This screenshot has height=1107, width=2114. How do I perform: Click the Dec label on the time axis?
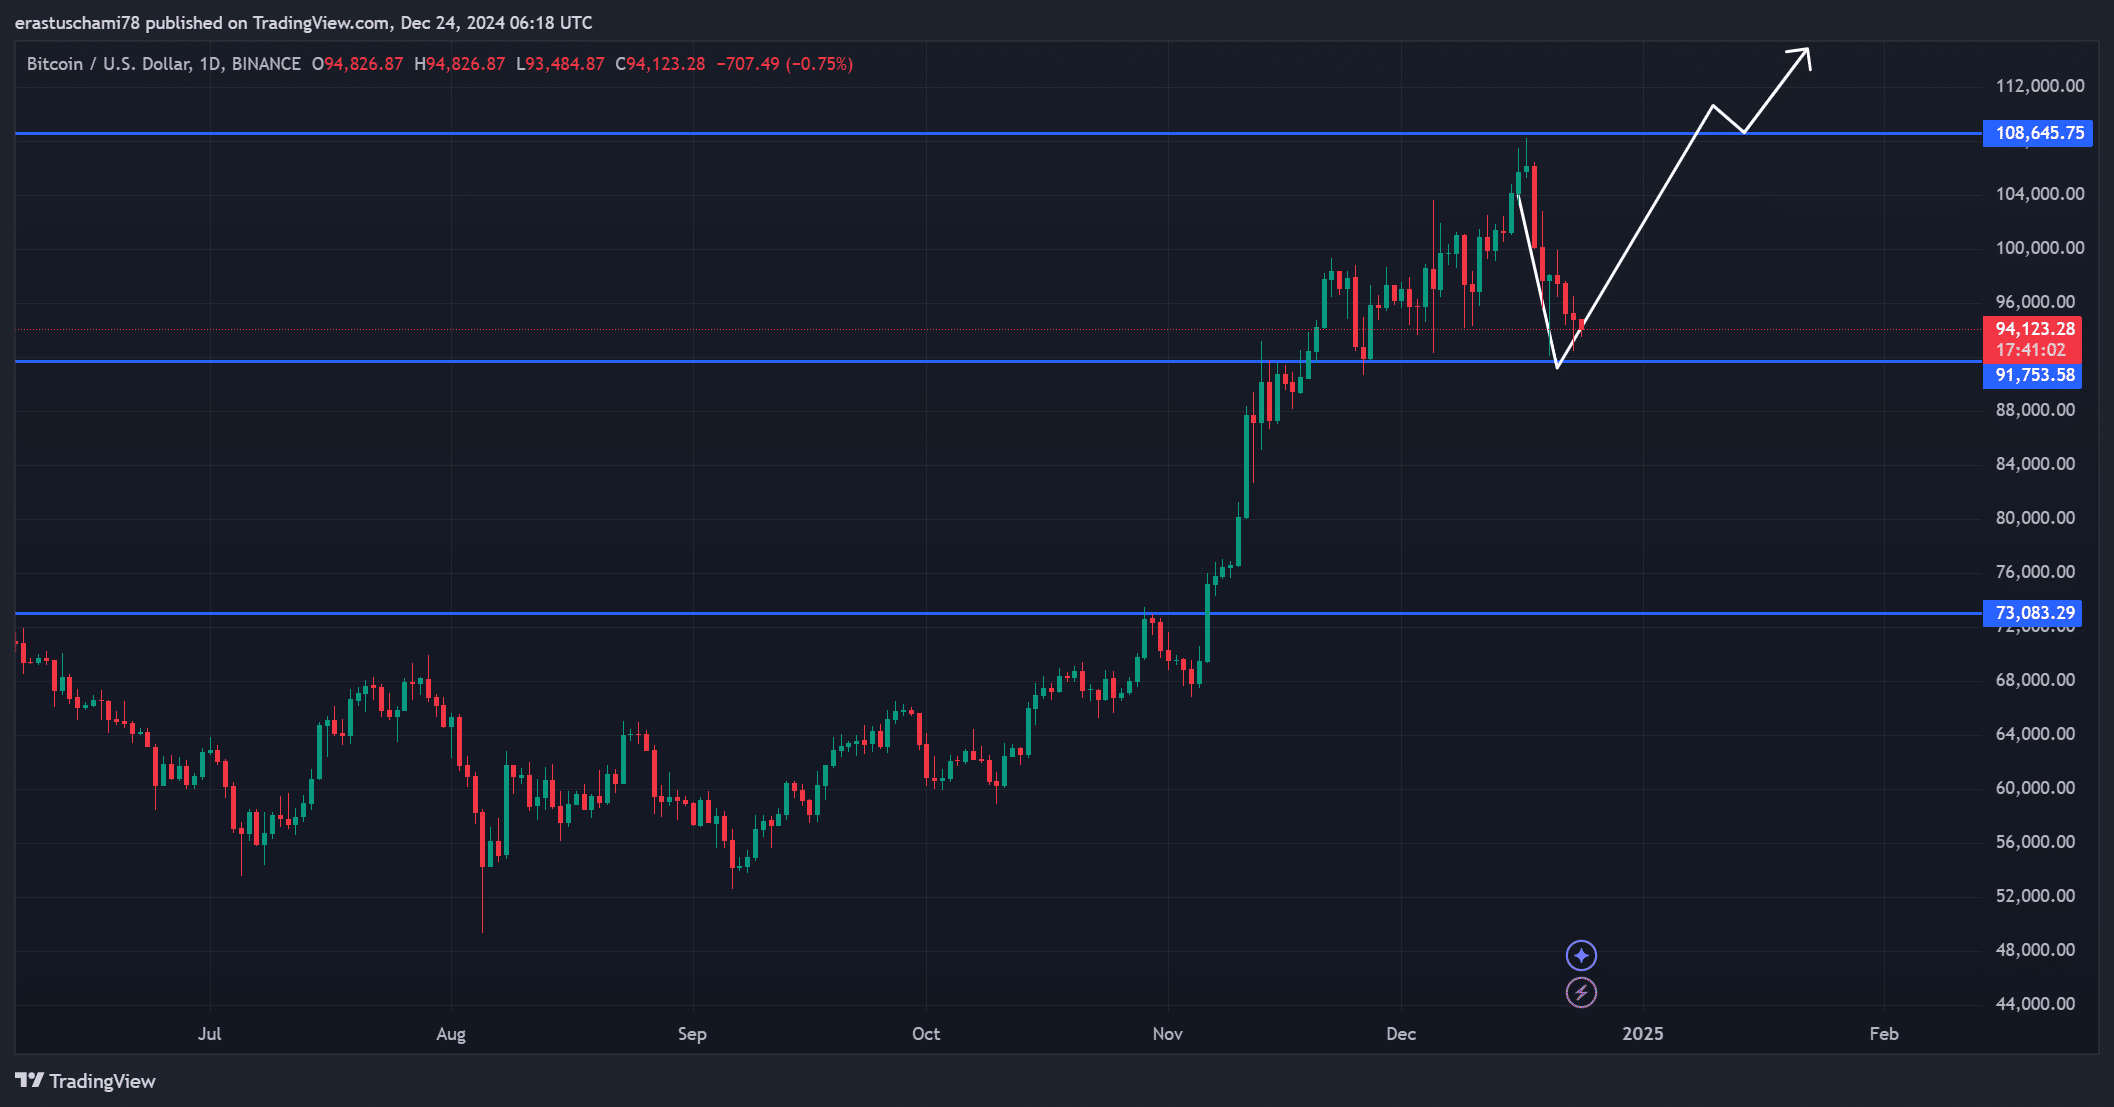pyautogui.click(x=1401, y=1034)
